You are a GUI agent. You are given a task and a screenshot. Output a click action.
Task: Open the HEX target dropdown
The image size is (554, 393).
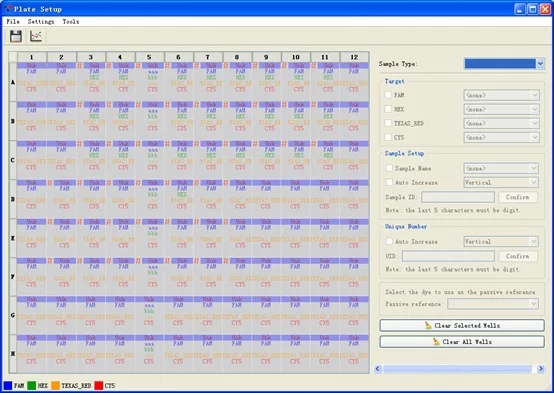coord(501,109)
